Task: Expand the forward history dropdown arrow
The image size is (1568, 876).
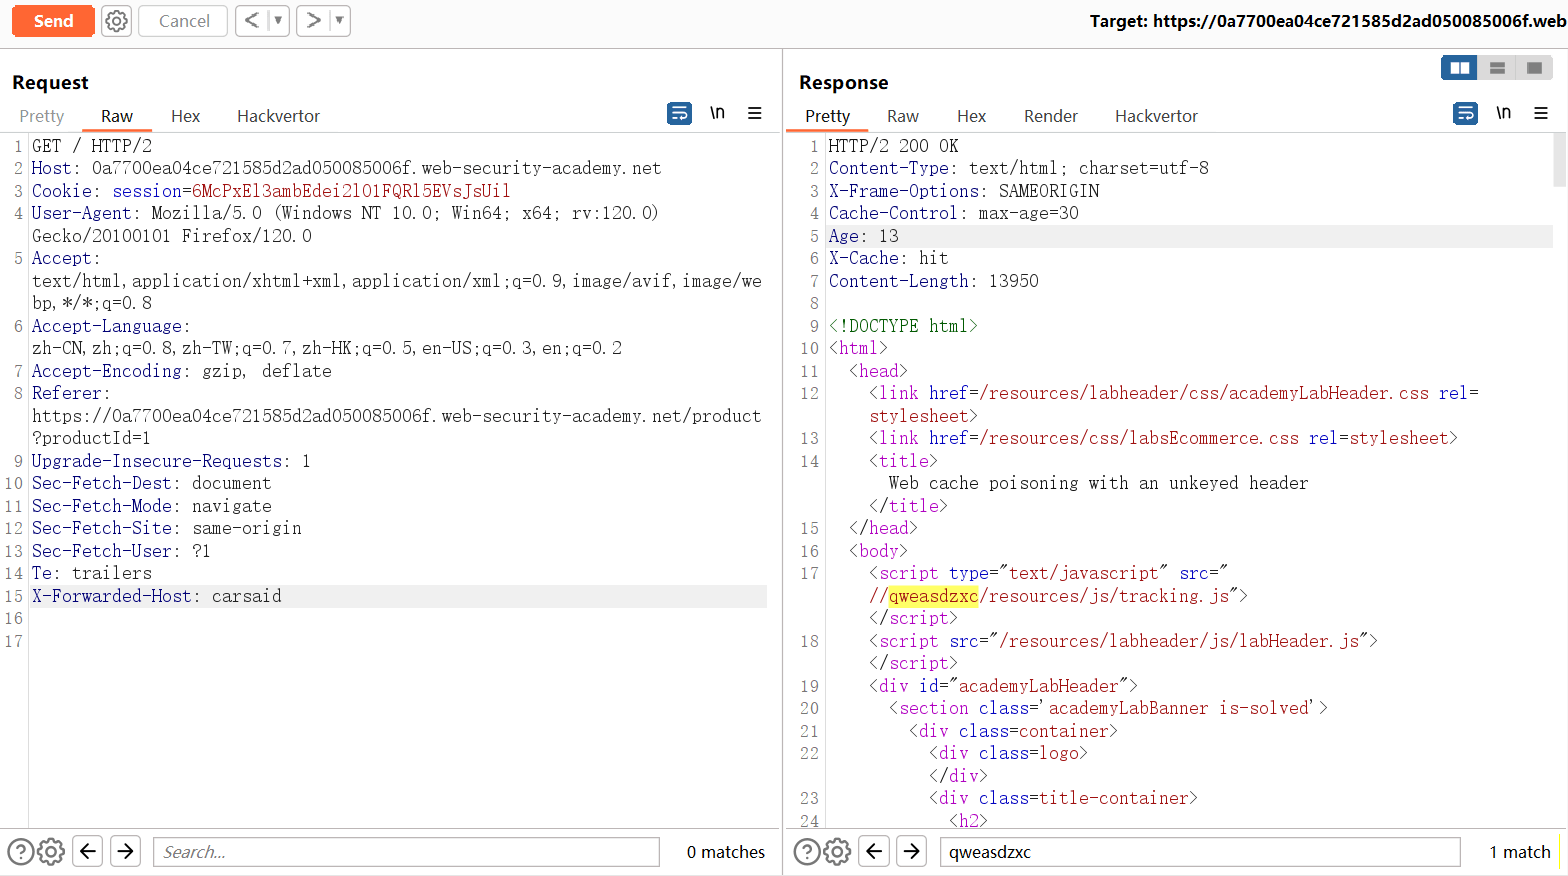Action: tap(340, 21)
